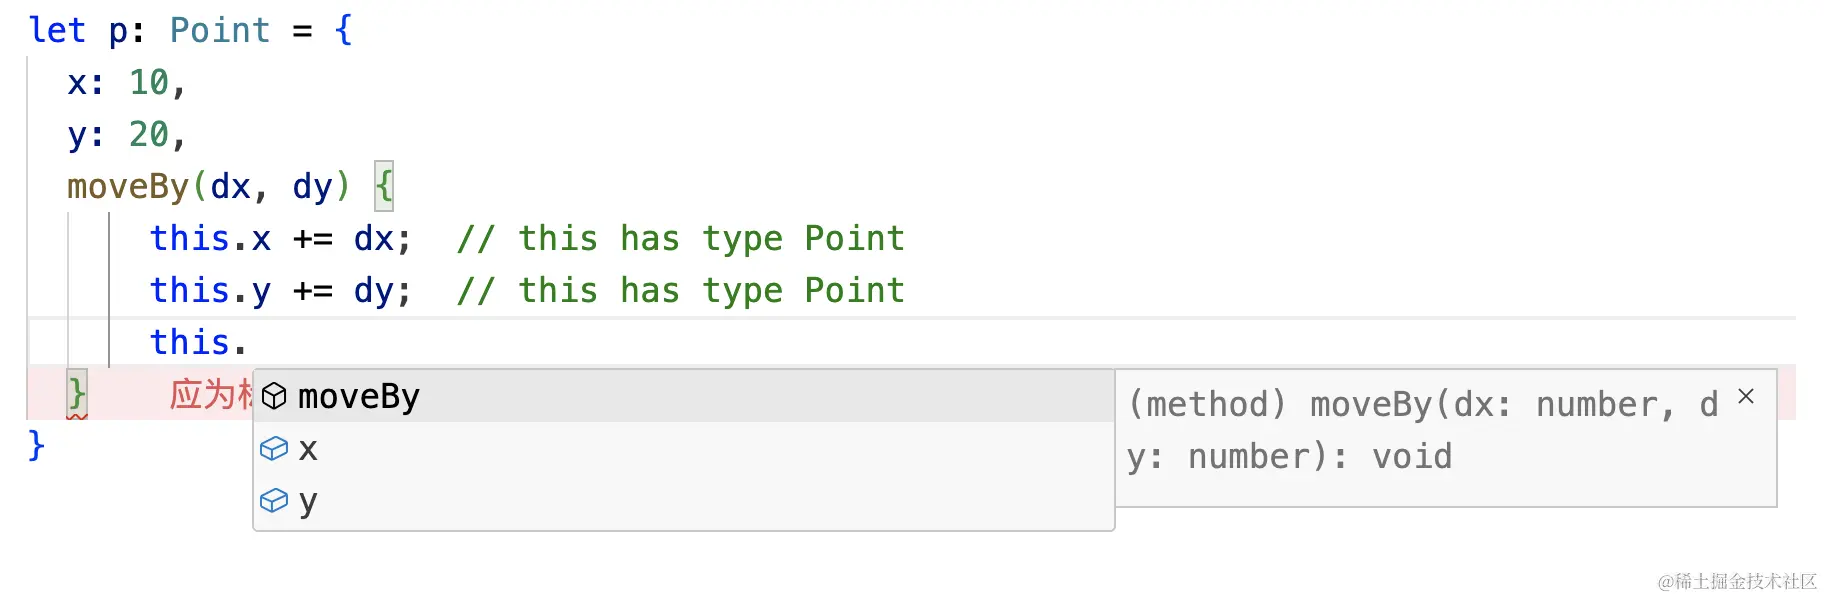Place cursor after 'this.' on current line
Image resolution: width=1824 pixels, height=598 pixels.
click(x=247, y=342)
